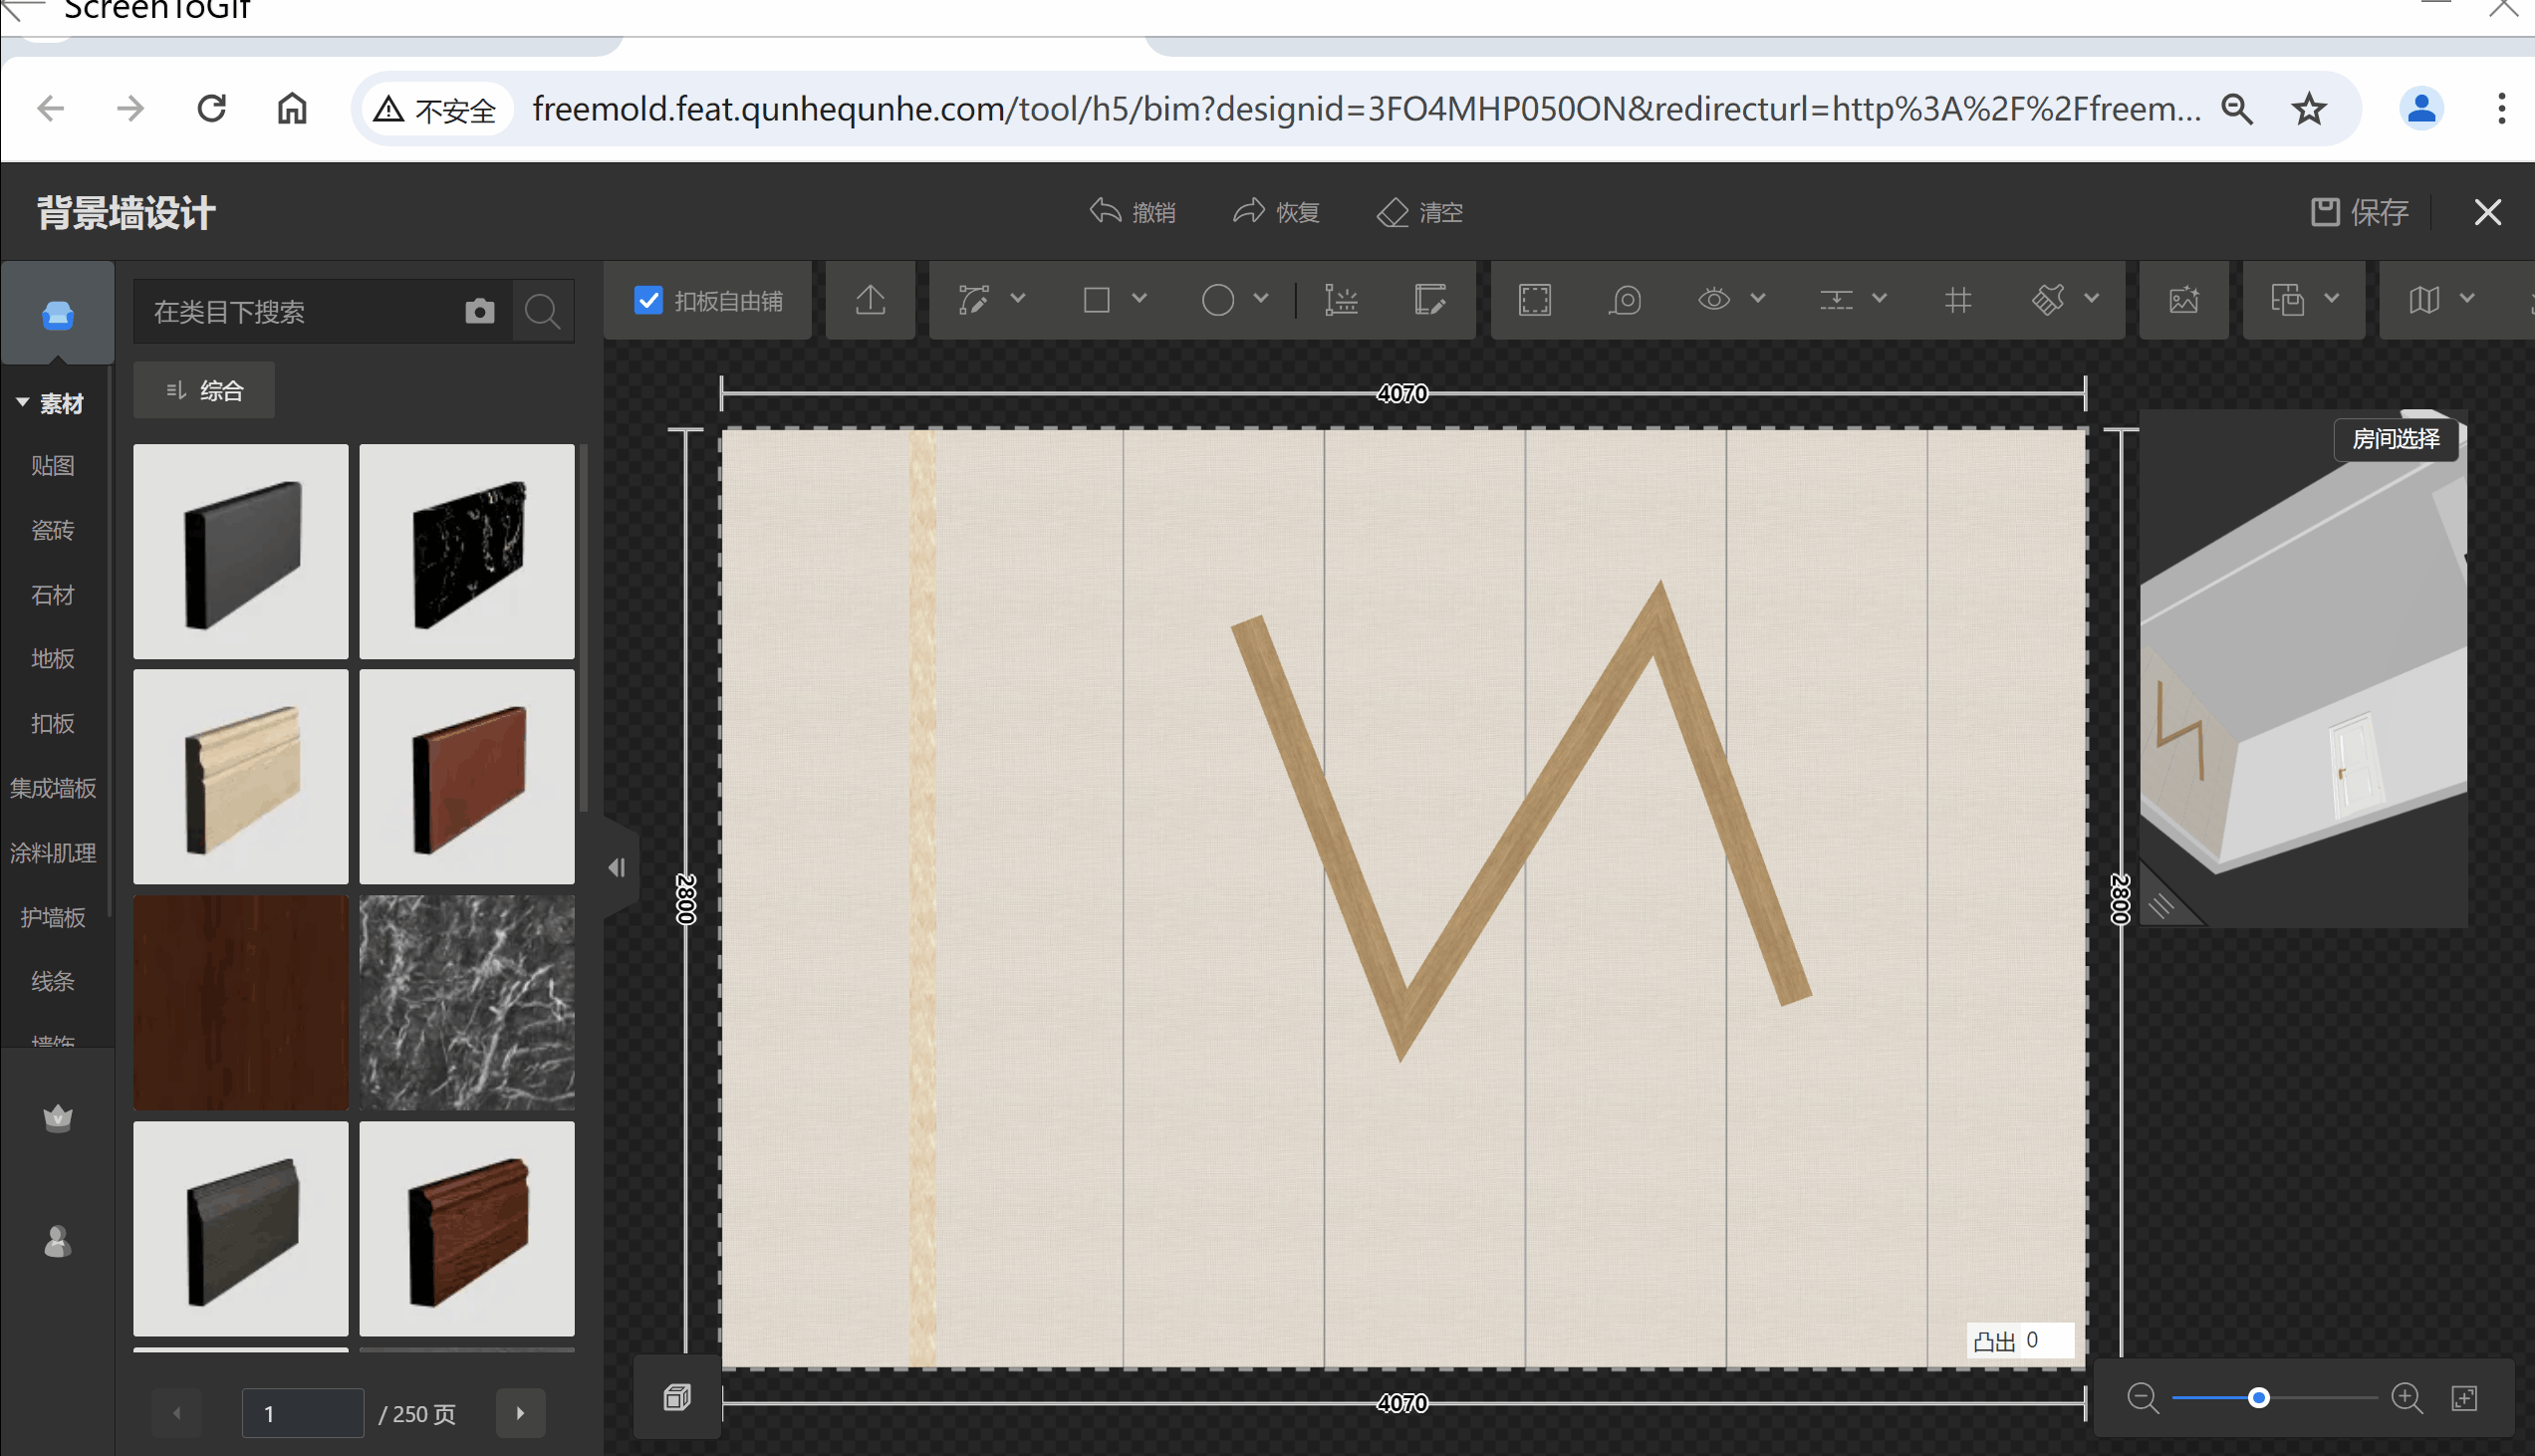The height and width of the screenshot is (1456, 2535).
Task: Select the 护墙板 category in sidebar
Action: tap(52, 917)
